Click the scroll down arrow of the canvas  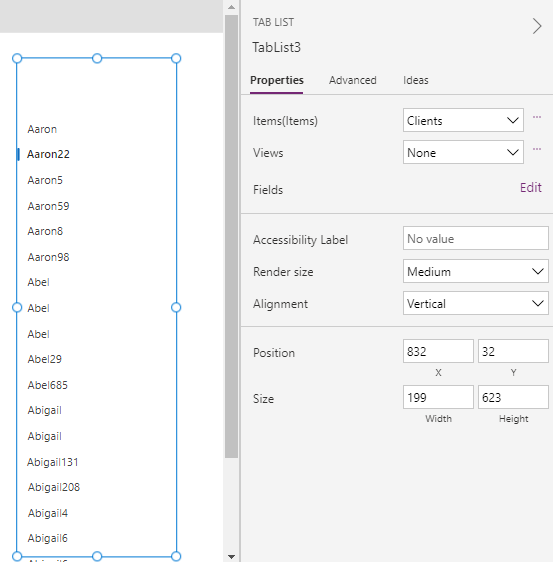coord(232,557)
